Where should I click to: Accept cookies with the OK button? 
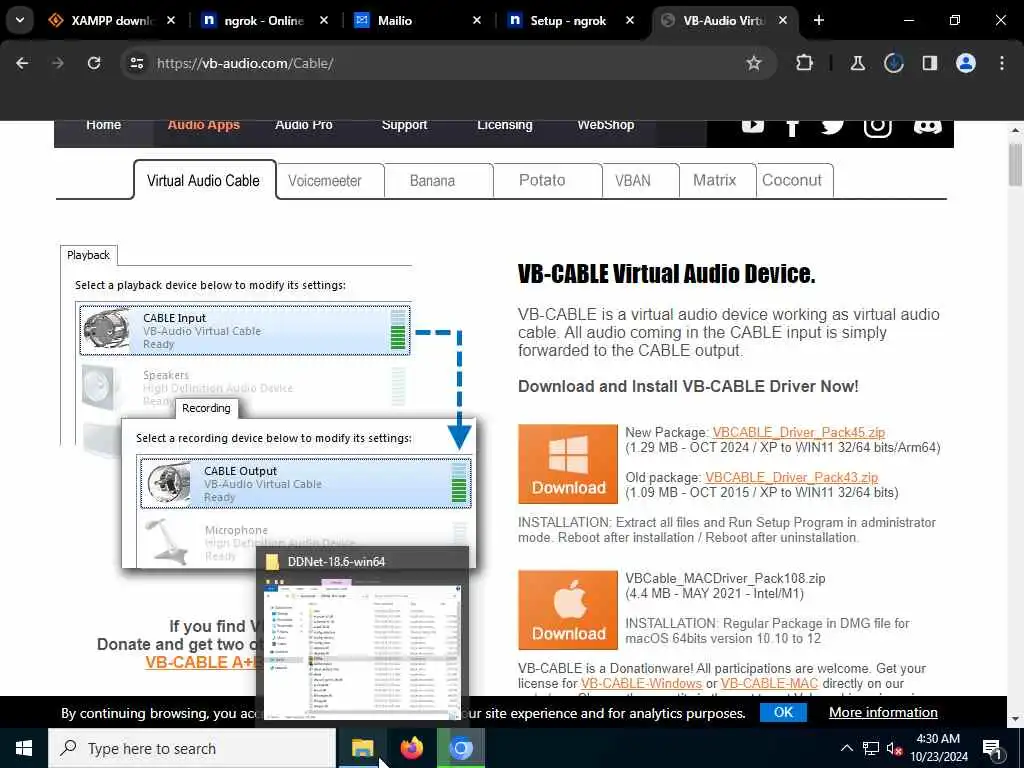coord(783,712)
